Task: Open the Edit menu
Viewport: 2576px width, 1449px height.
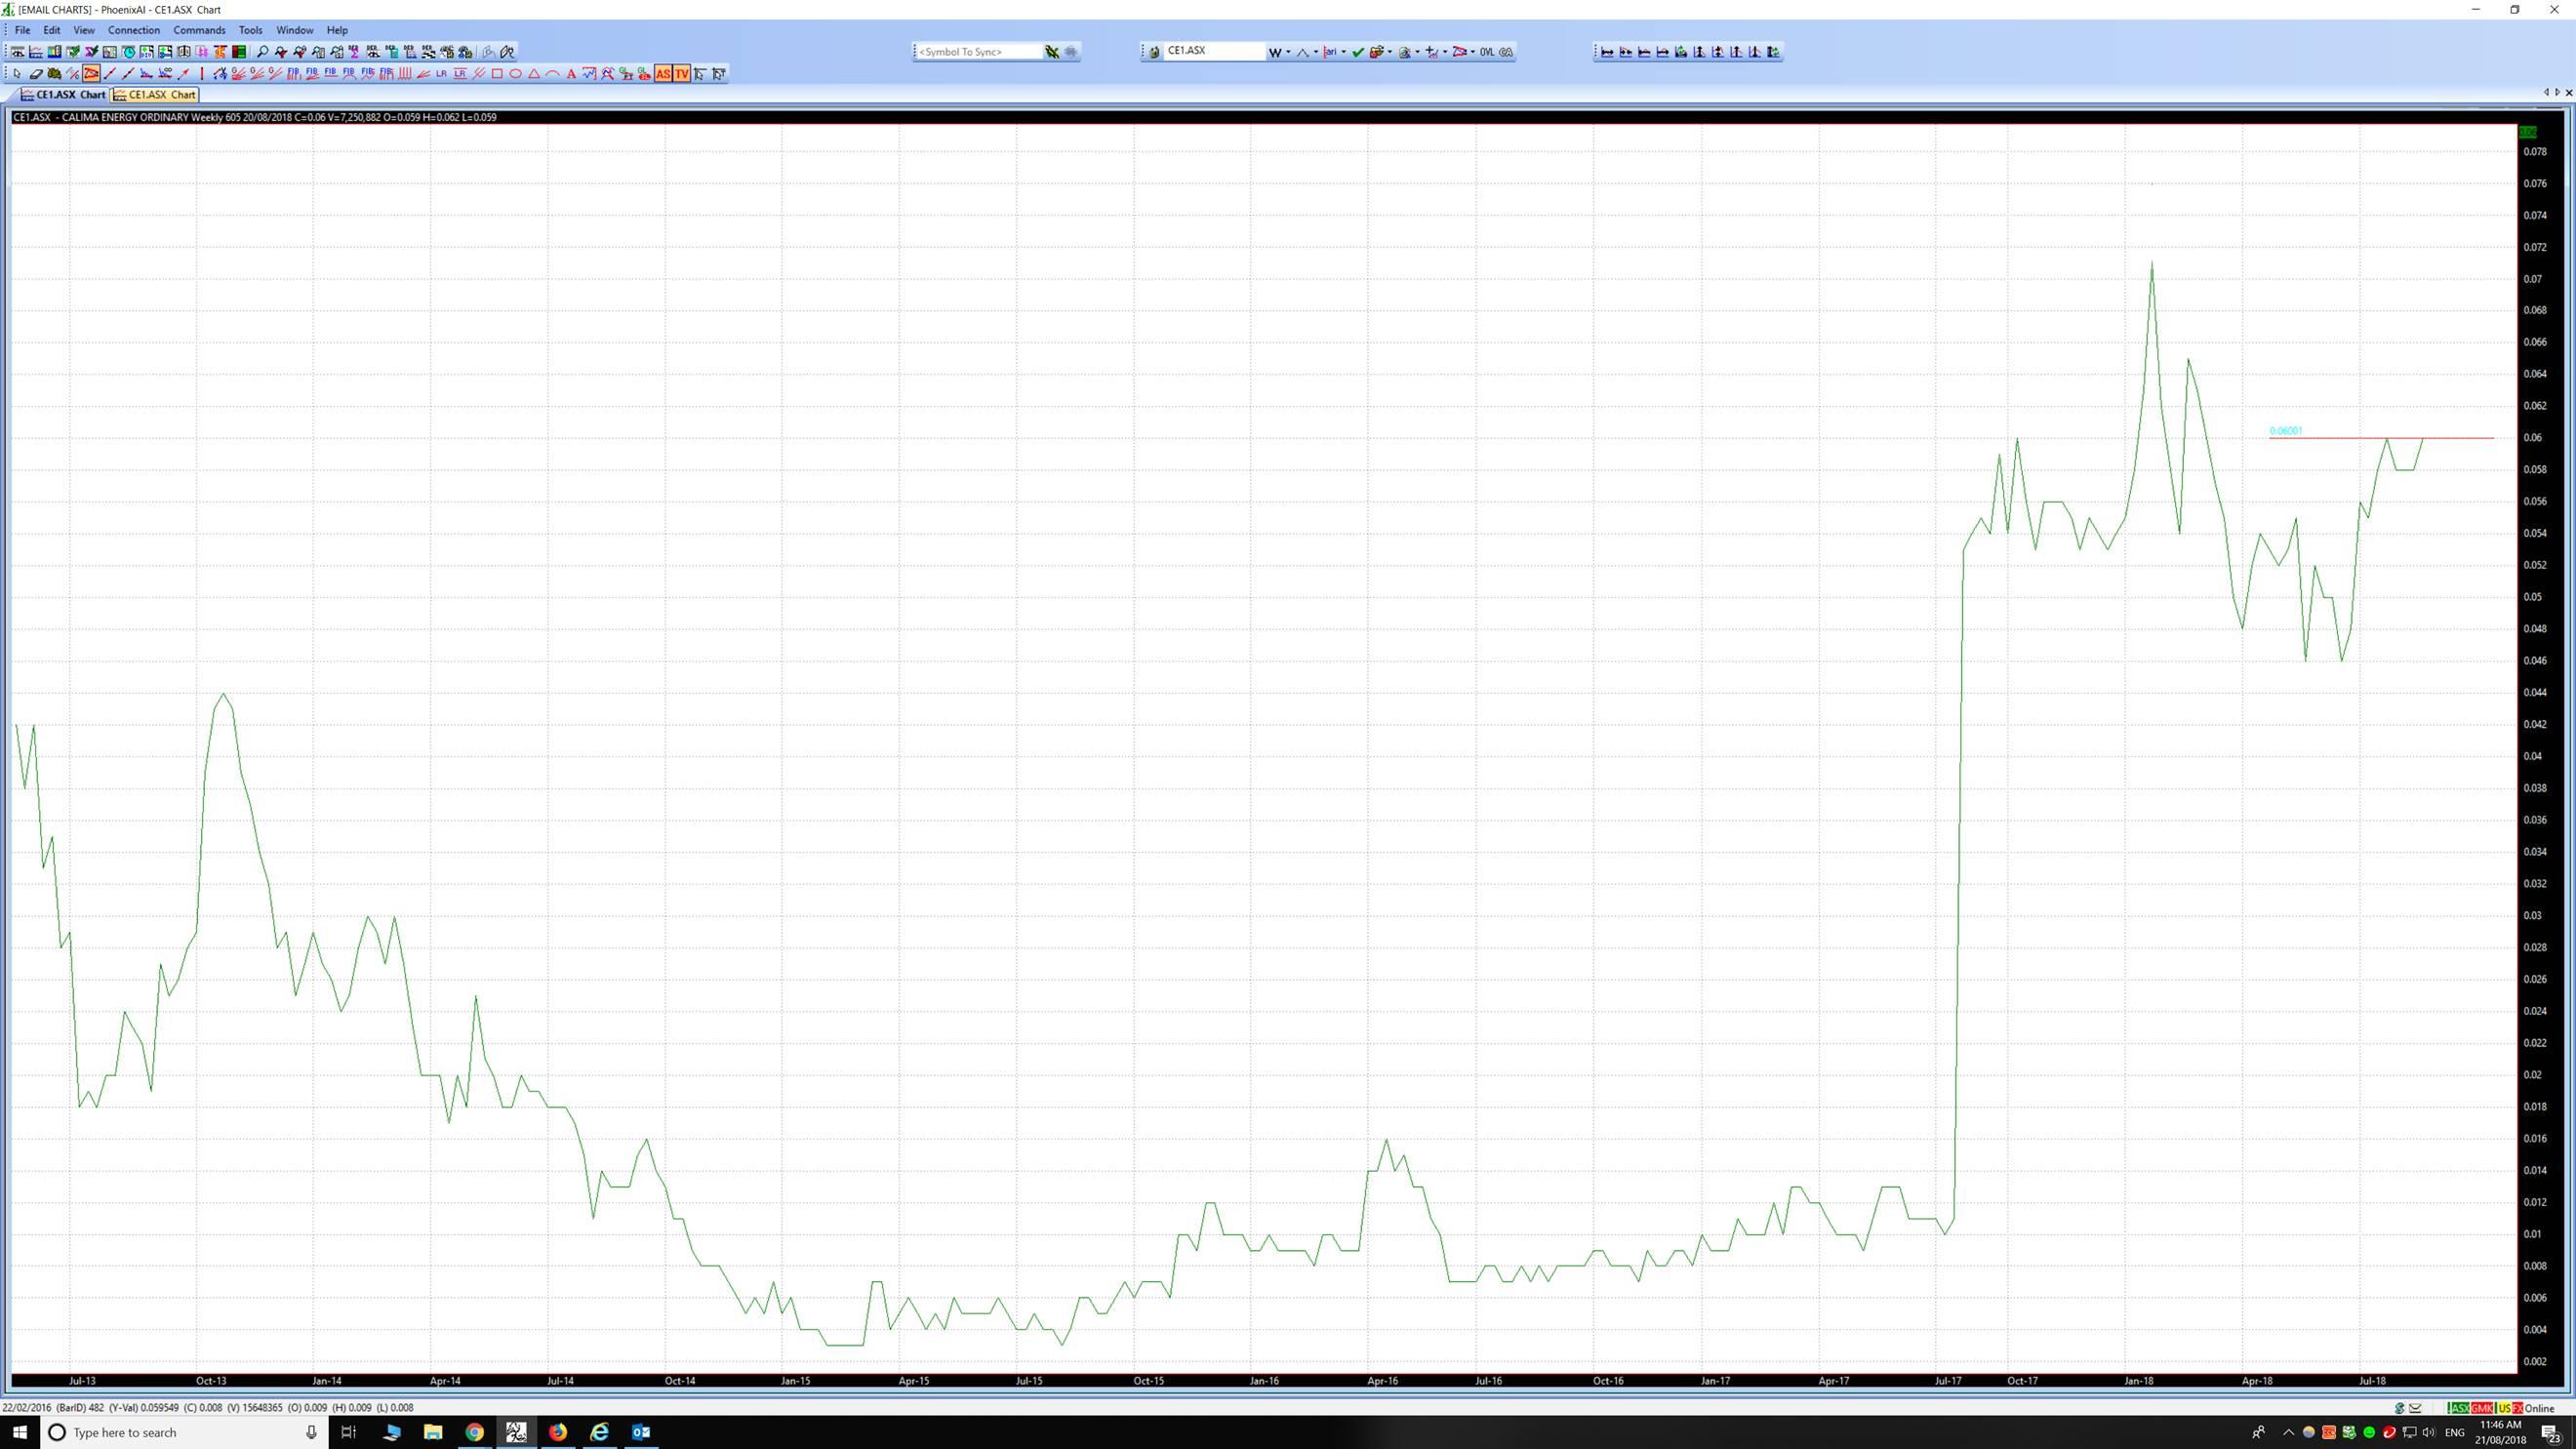Action: tap(52, 30)
